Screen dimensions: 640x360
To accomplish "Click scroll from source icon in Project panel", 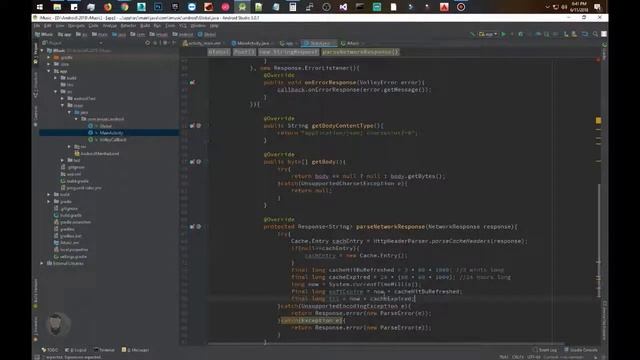I will coord(148,43).
